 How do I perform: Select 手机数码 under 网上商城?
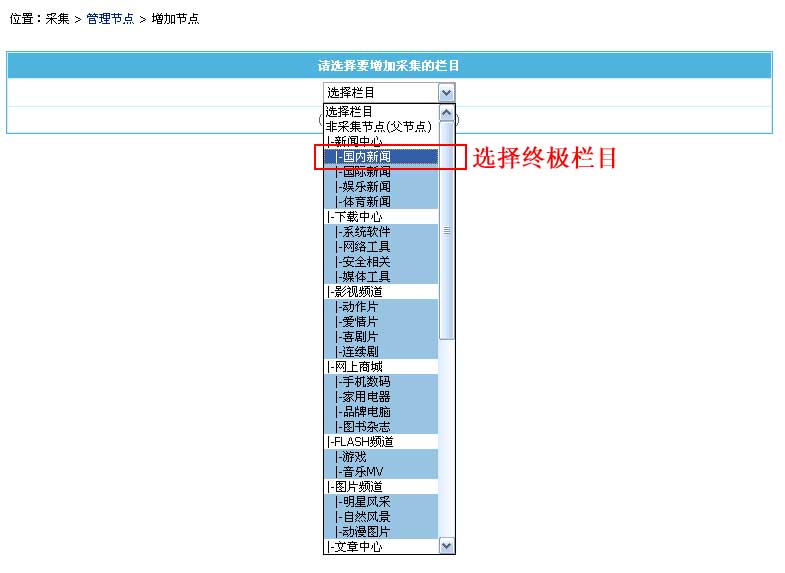point(365,382)
